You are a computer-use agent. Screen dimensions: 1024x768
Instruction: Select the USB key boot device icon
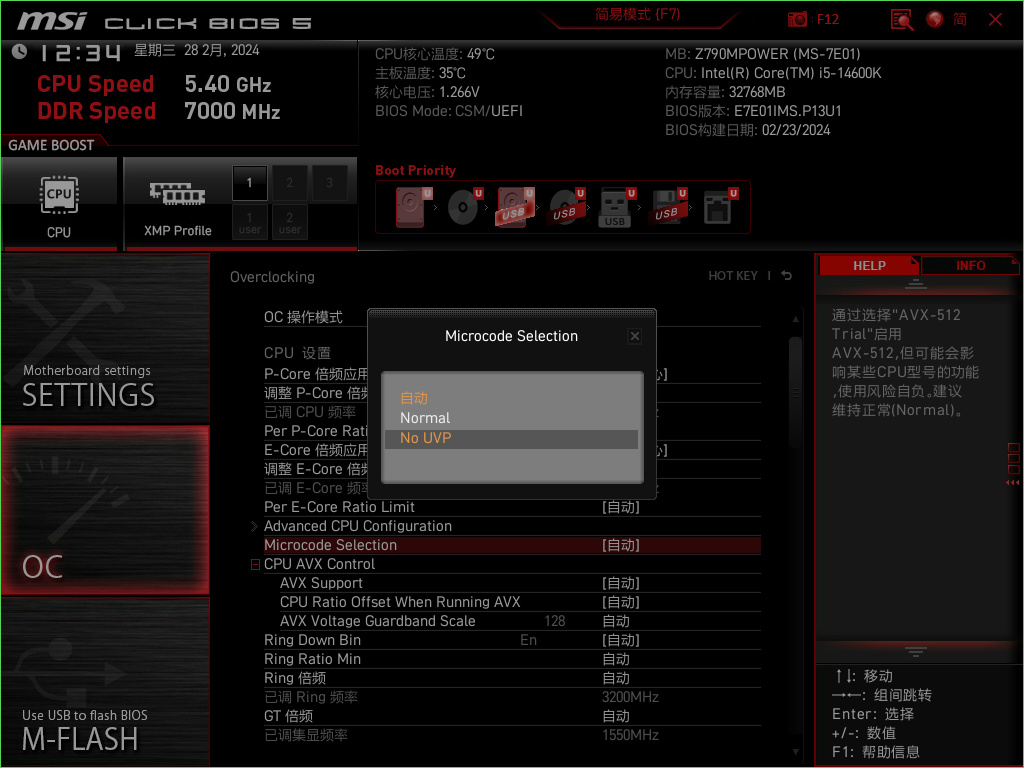click(616, 207)
